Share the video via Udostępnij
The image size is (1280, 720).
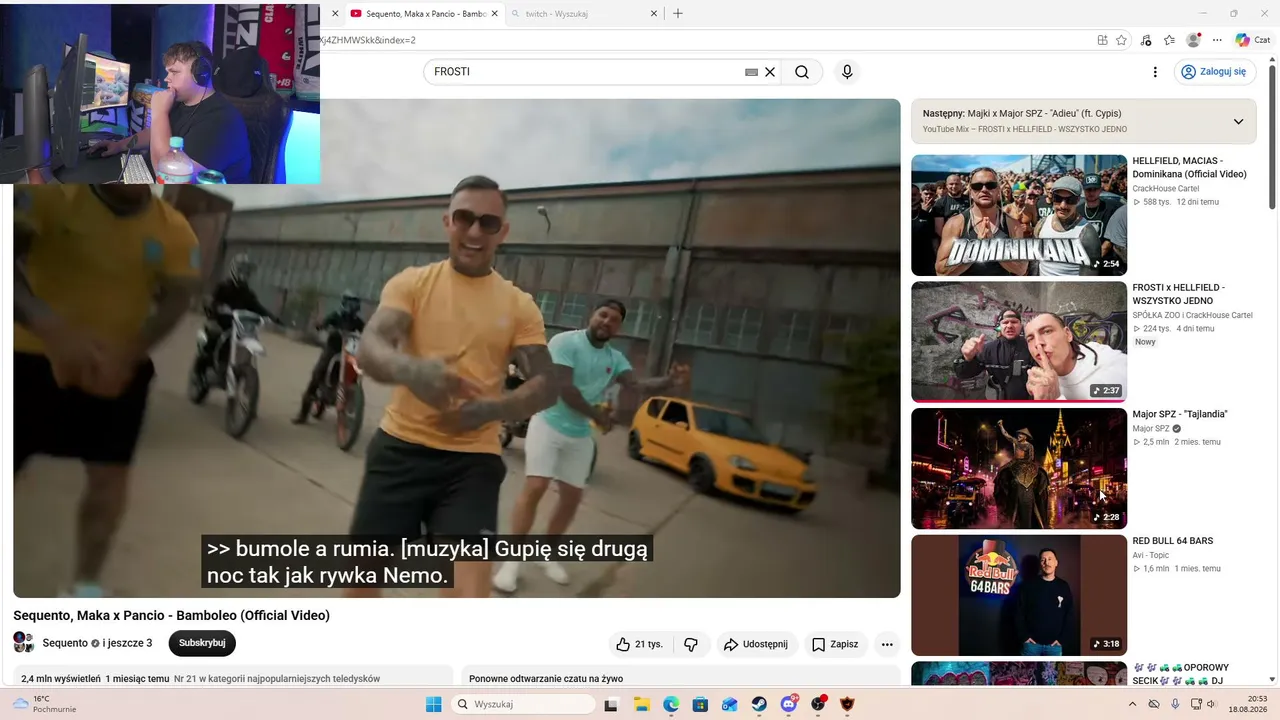[x=755, y=644]
